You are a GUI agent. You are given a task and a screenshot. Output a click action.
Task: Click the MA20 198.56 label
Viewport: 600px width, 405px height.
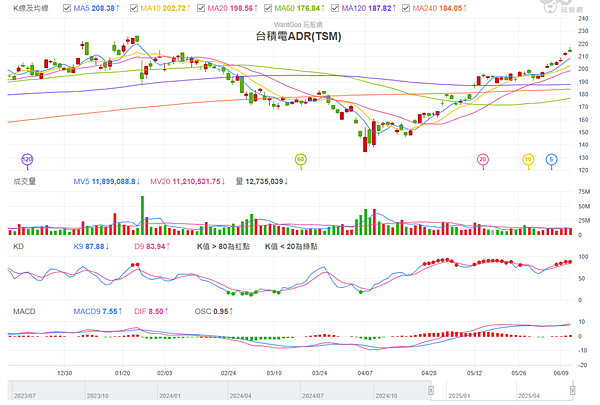(x=232, y=8)
